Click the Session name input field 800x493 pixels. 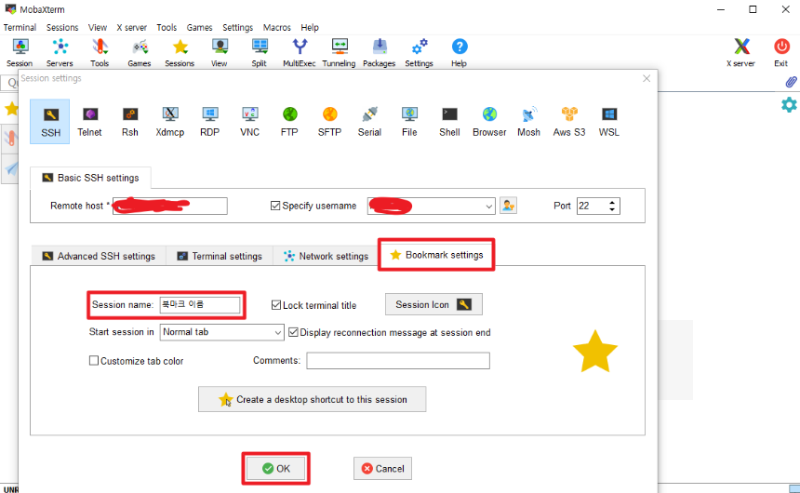click(x=199, y=305)
